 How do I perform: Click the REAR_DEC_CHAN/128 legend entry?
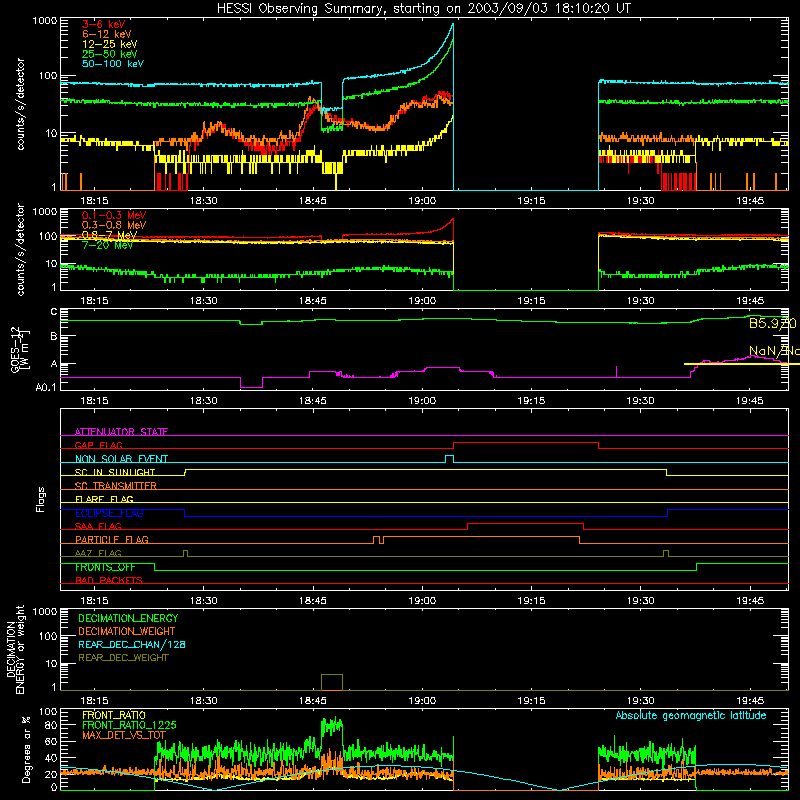point(132,644)
